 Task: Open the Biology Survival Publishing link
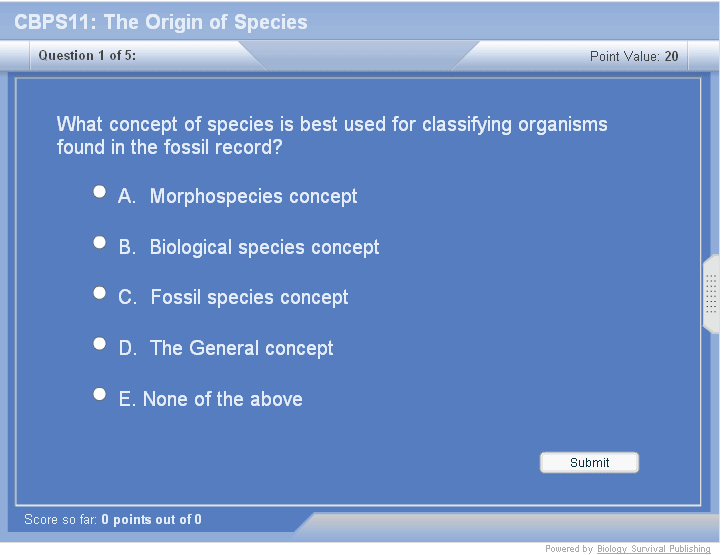pyautogui.click(x=653, y=549)
